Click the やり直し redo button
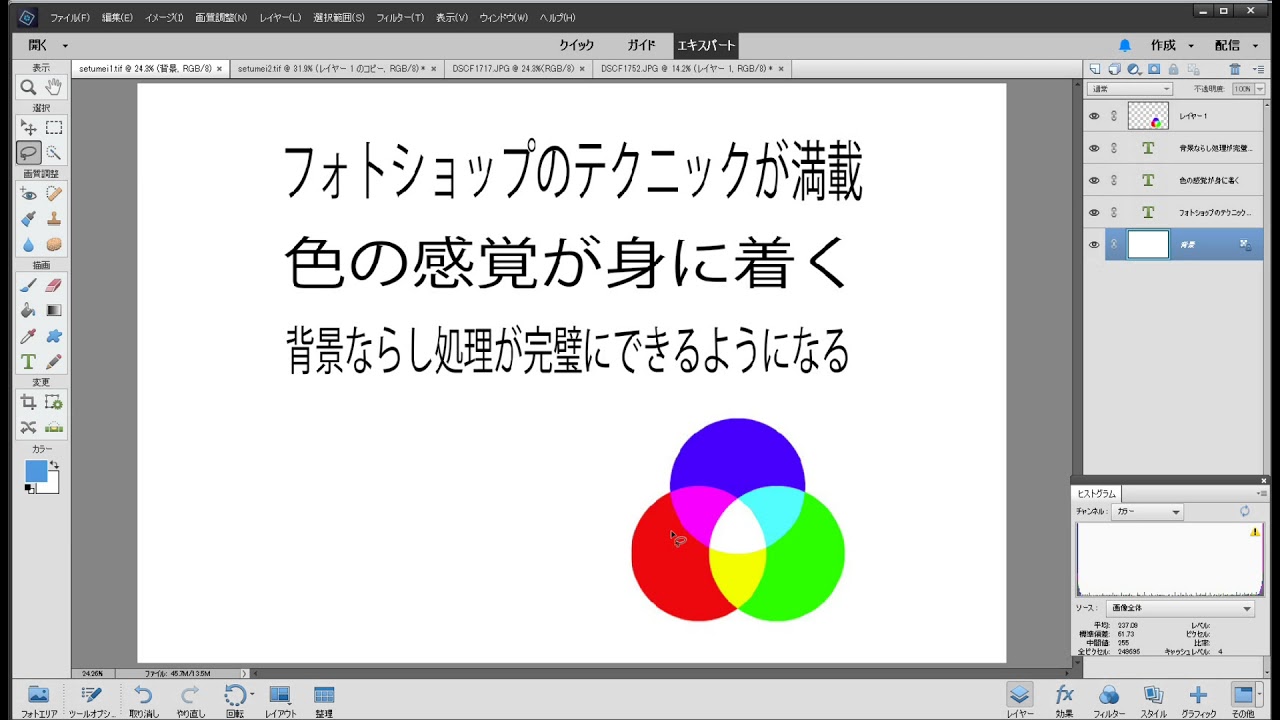1280x720 pixels. pyautogui.click(x=190, y=701)
